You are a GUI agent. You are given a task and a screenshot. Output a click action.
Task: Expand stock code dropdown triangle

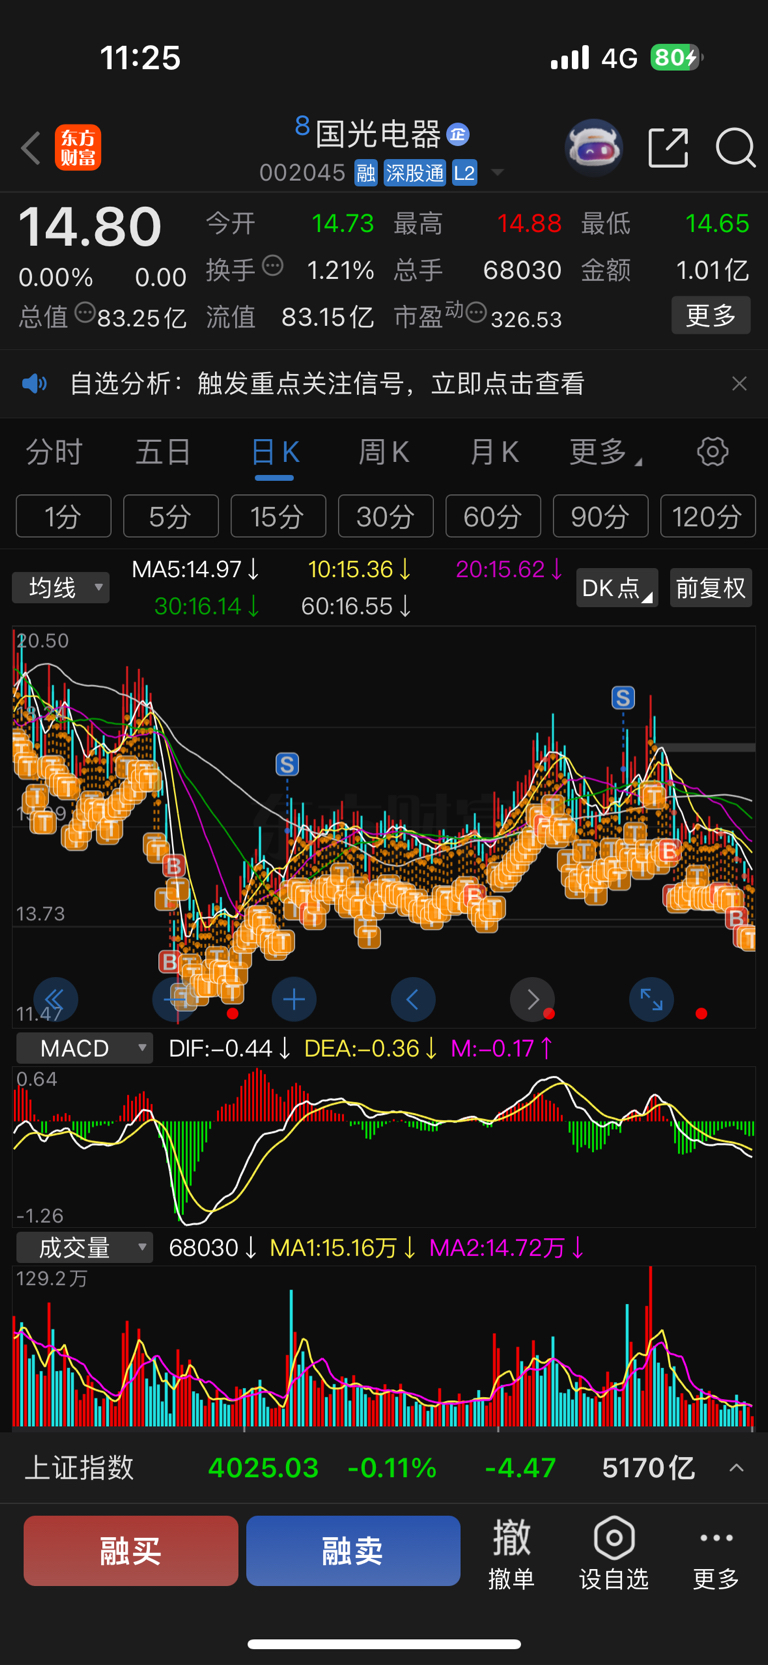(x=497, y=173)
